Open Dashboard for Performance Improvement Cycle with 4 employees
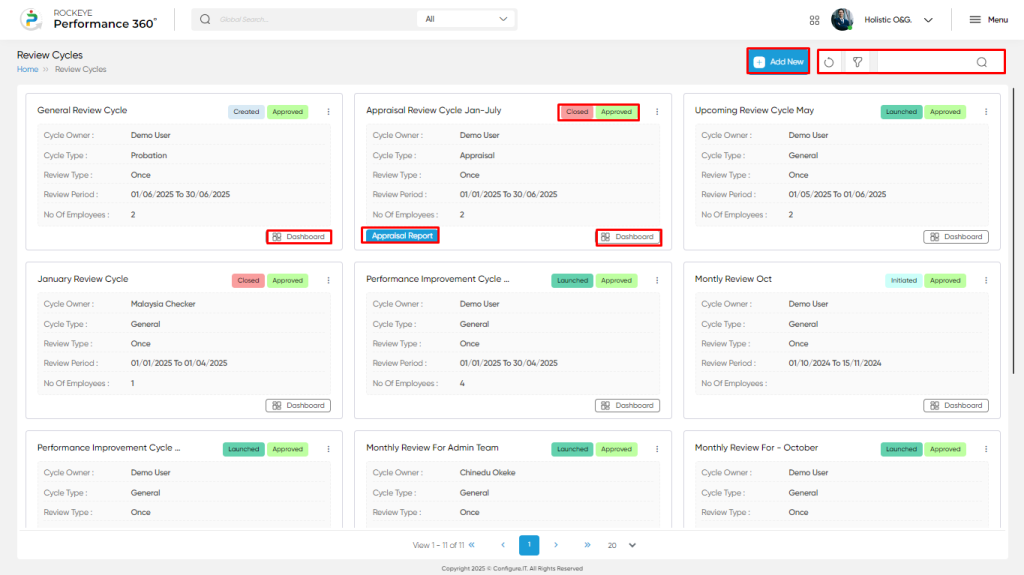The width and height of the screenshot is (1024, 575). [x=628, y=405]
